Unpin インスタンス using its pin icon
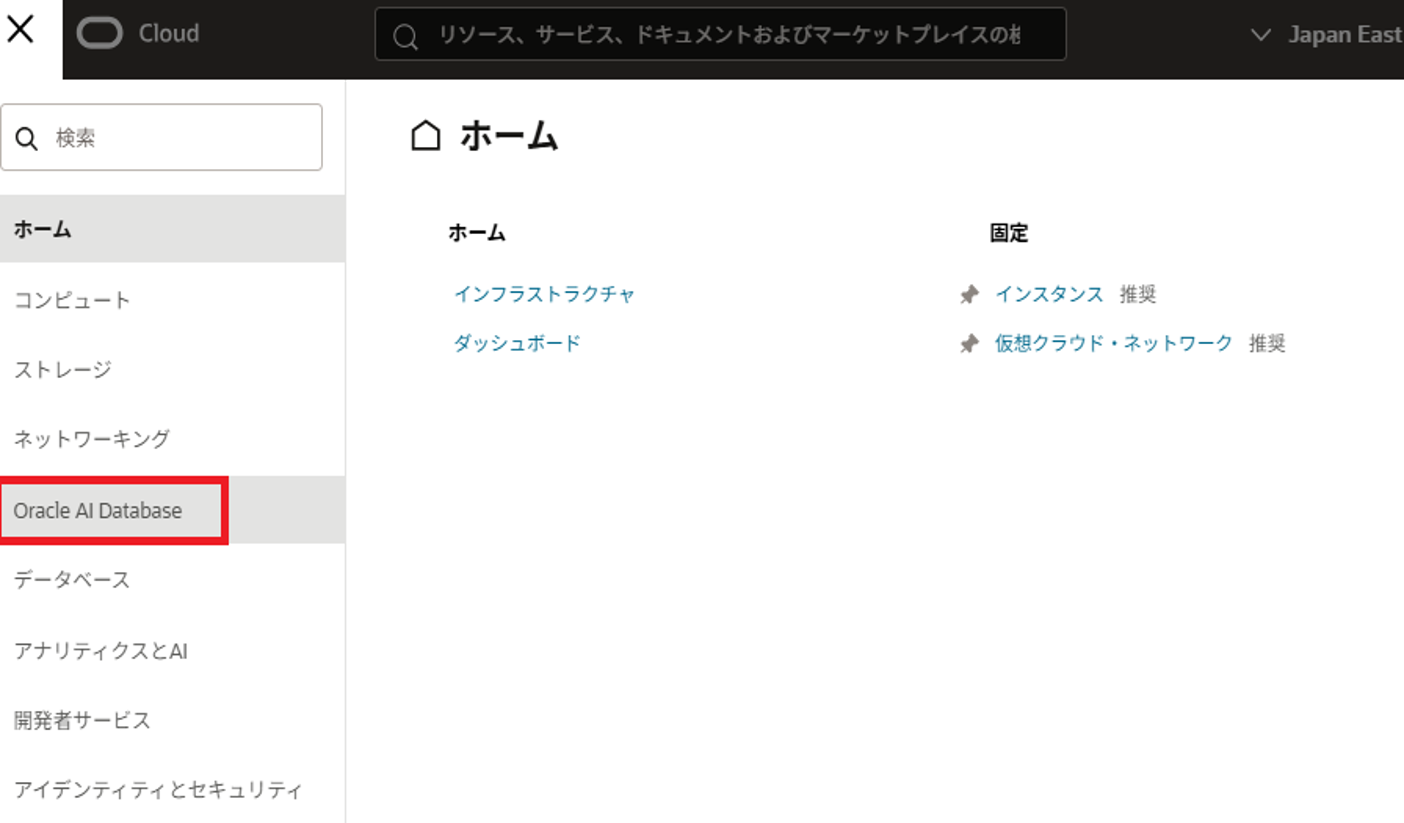 click(968, 294)
